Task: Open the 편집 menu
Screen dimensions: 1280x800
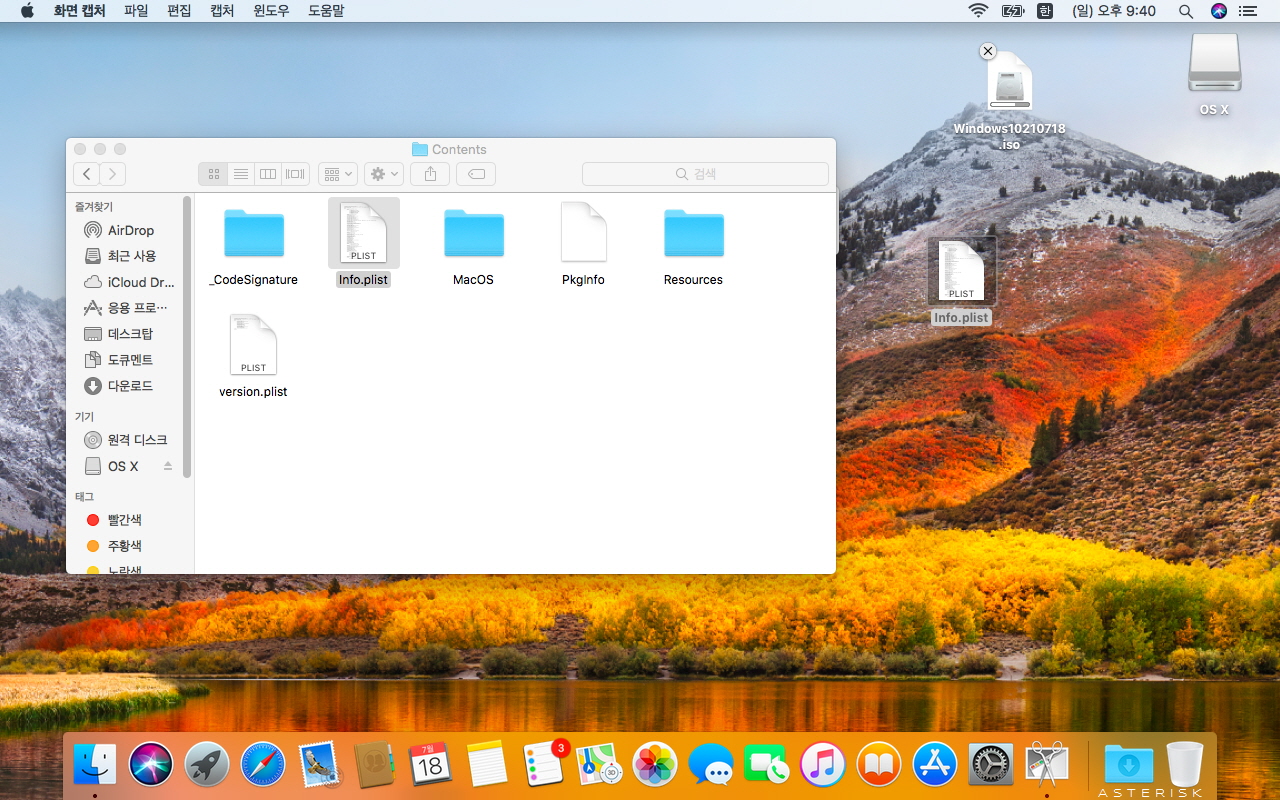Action: (x=179, y=11)
